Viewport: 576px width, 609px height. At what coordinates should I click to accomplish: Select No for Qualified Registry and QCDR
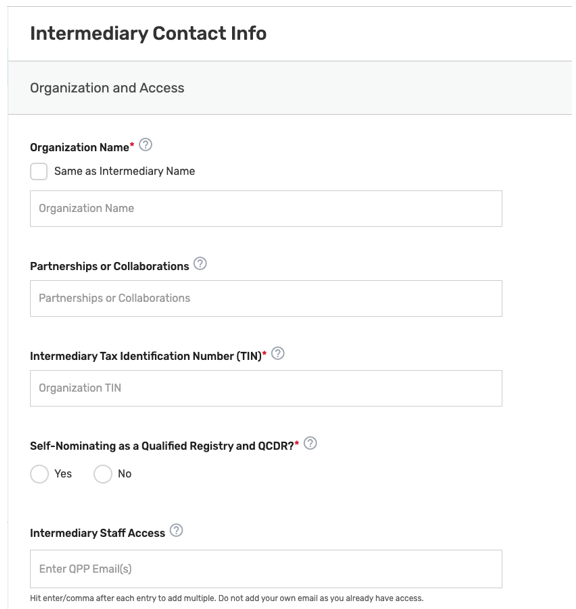tap(103, 474)
